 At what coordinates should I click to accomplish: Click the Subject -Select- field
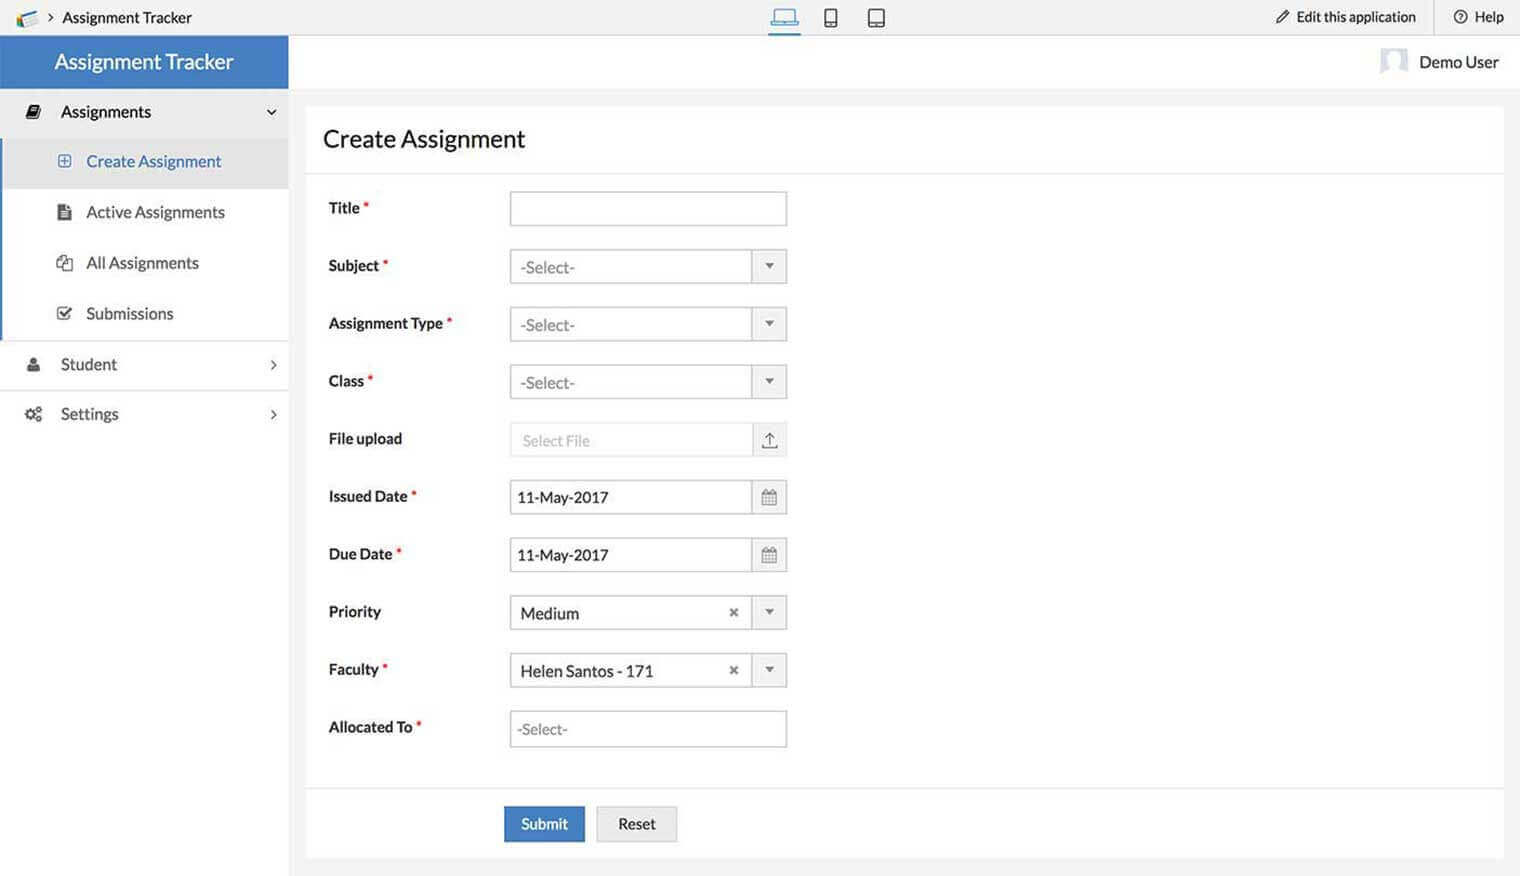[x=631, y=267]
